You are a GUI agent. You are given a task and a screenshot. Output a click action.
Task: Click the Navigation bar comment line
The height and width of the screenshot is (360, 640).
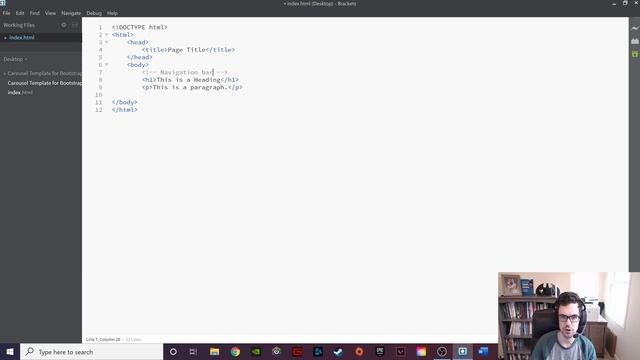184,72
